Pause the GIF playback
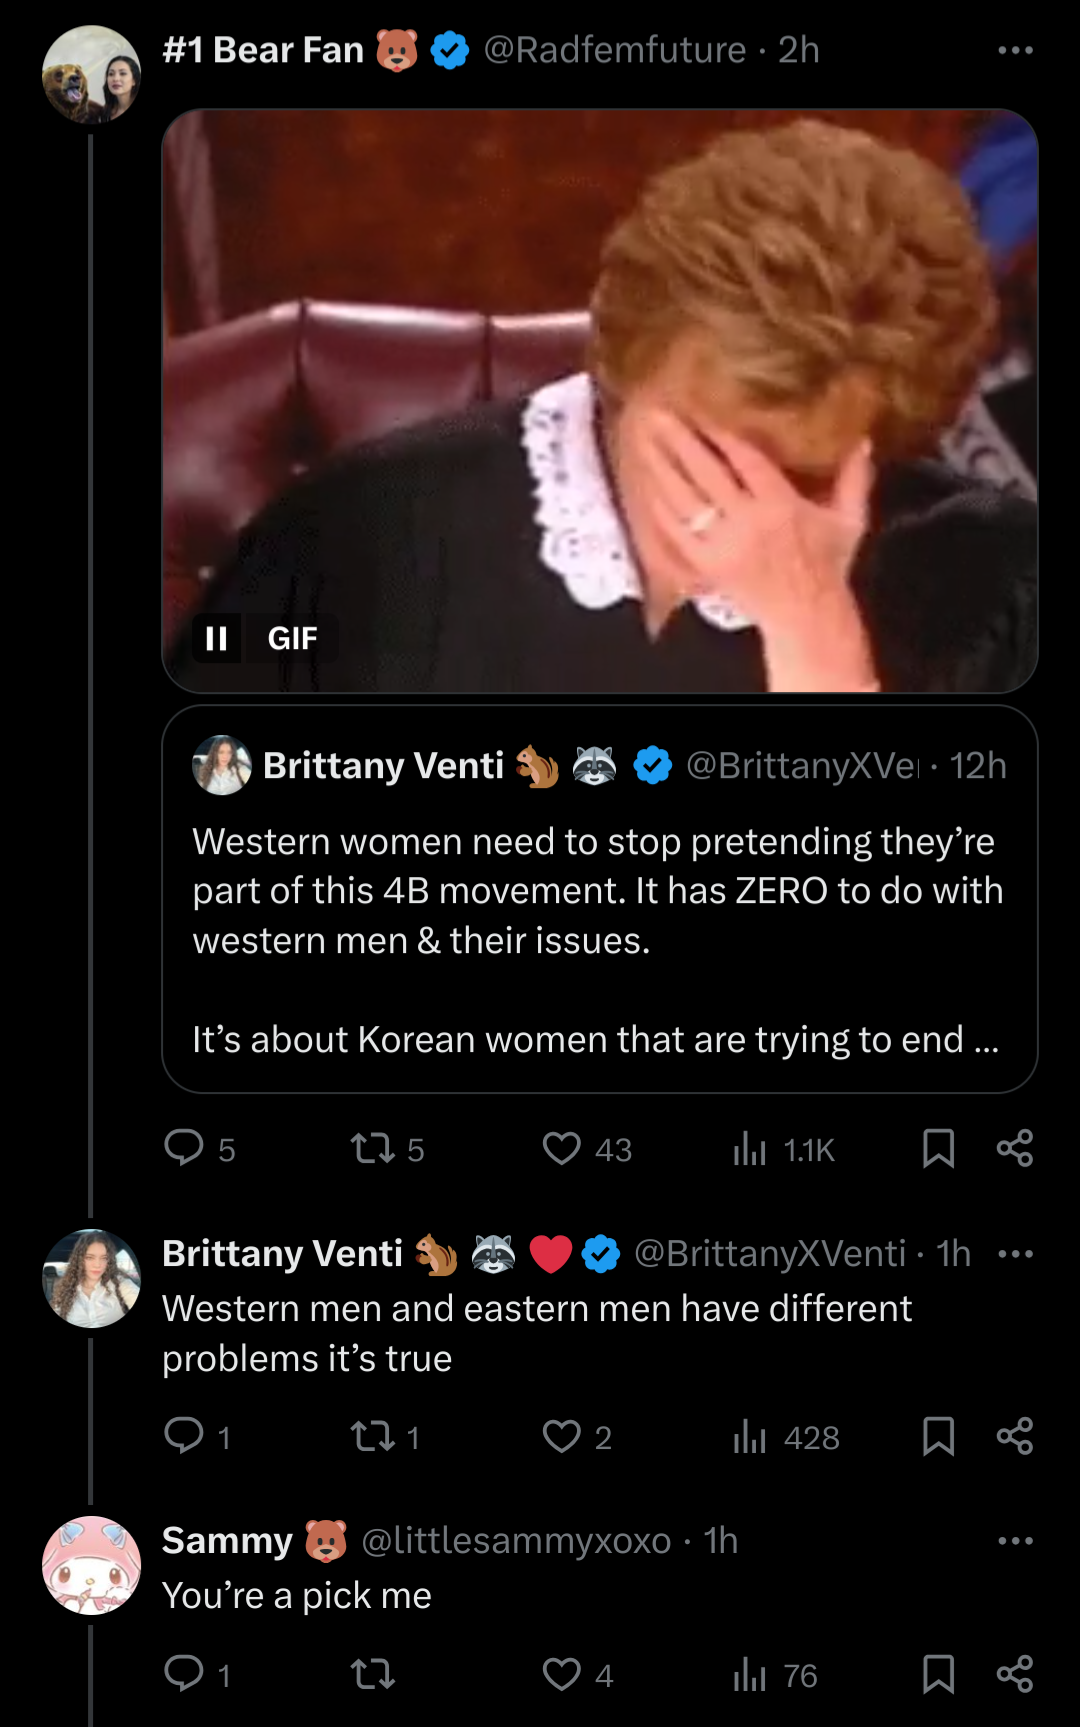This screenshot has height=1727, width=1080. click(x=216, y=638)
